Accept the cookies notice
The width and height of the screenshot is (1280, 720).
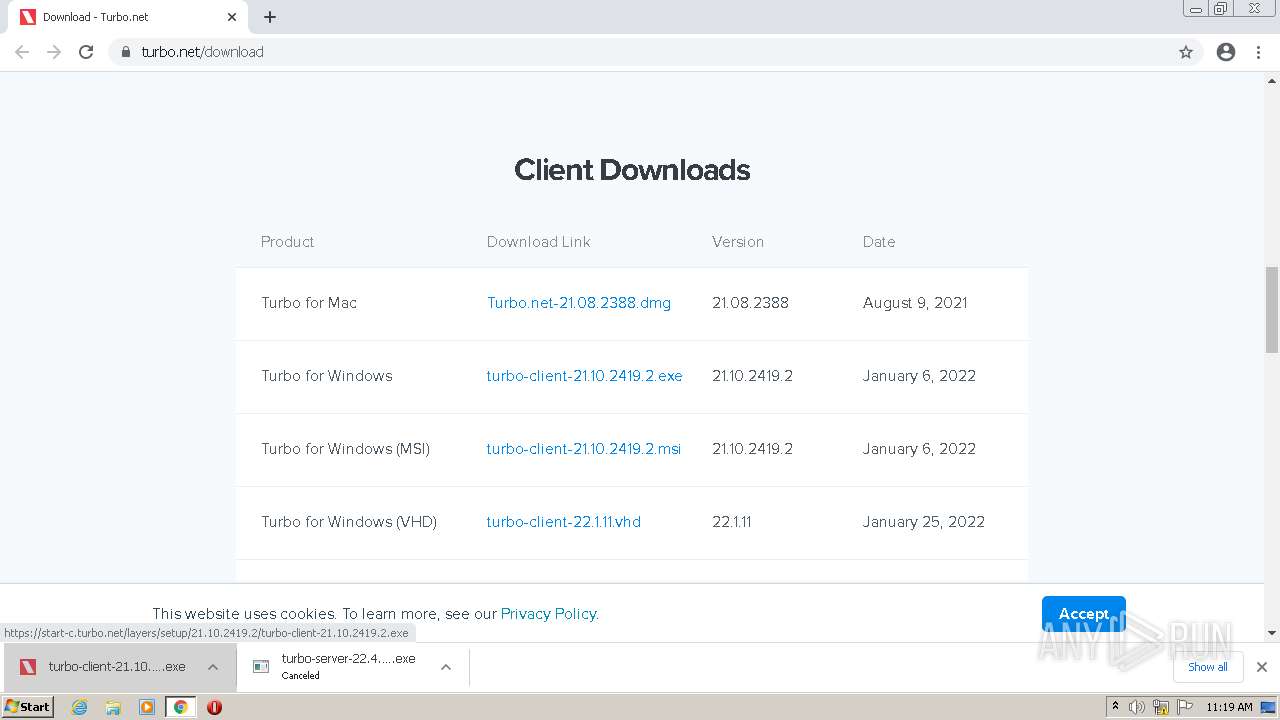(x=1084, y=614)
